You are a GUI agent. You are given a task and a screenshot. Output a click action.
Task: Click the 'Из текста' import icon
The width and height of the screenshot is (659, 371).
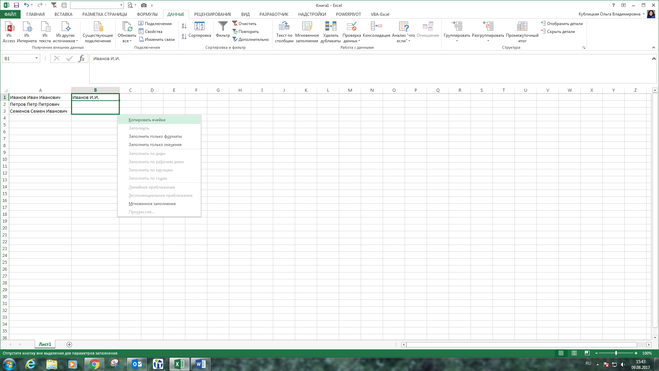[x=45, y=32]
